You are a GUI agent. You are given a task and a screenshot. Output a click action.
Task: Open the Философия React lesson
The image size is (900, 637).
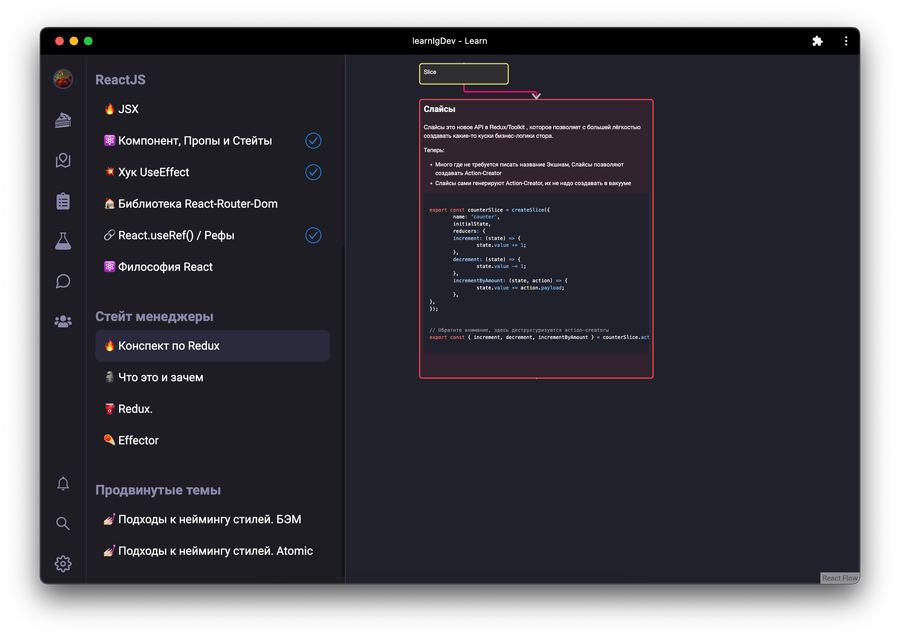tap(212, 267)
